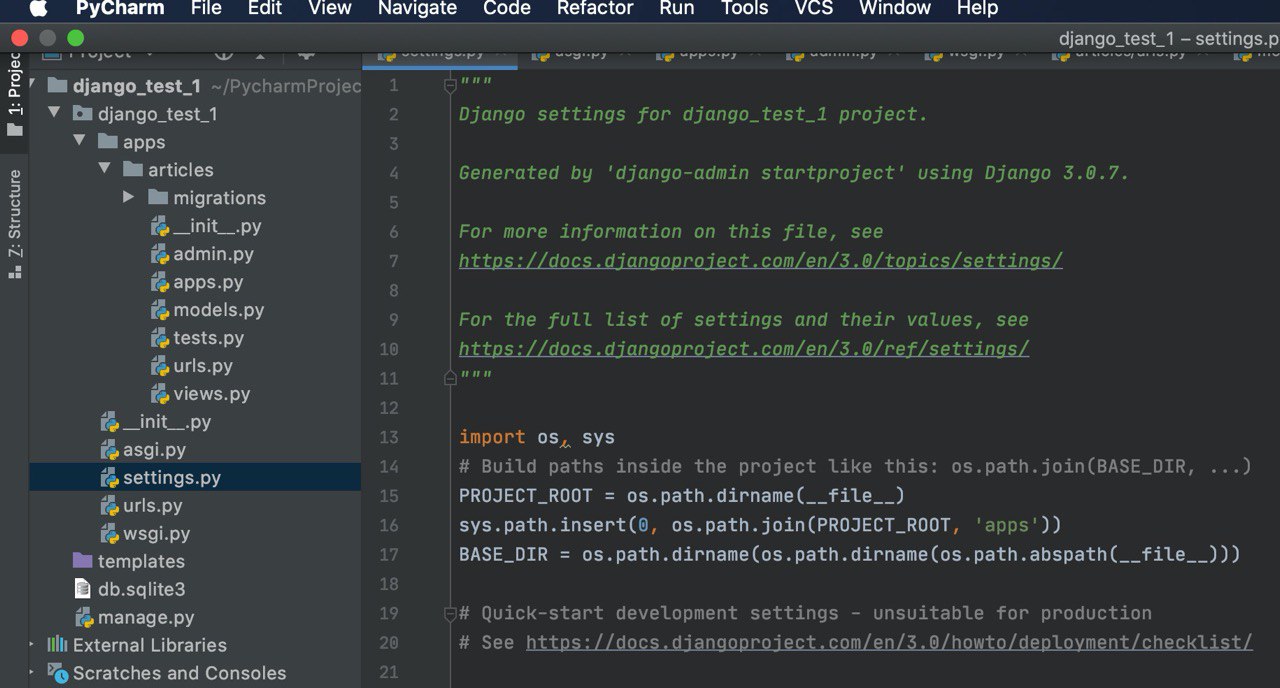Click the wsgi.py file icon
The image size is (1280, 688).
click(x=110, y=534)
